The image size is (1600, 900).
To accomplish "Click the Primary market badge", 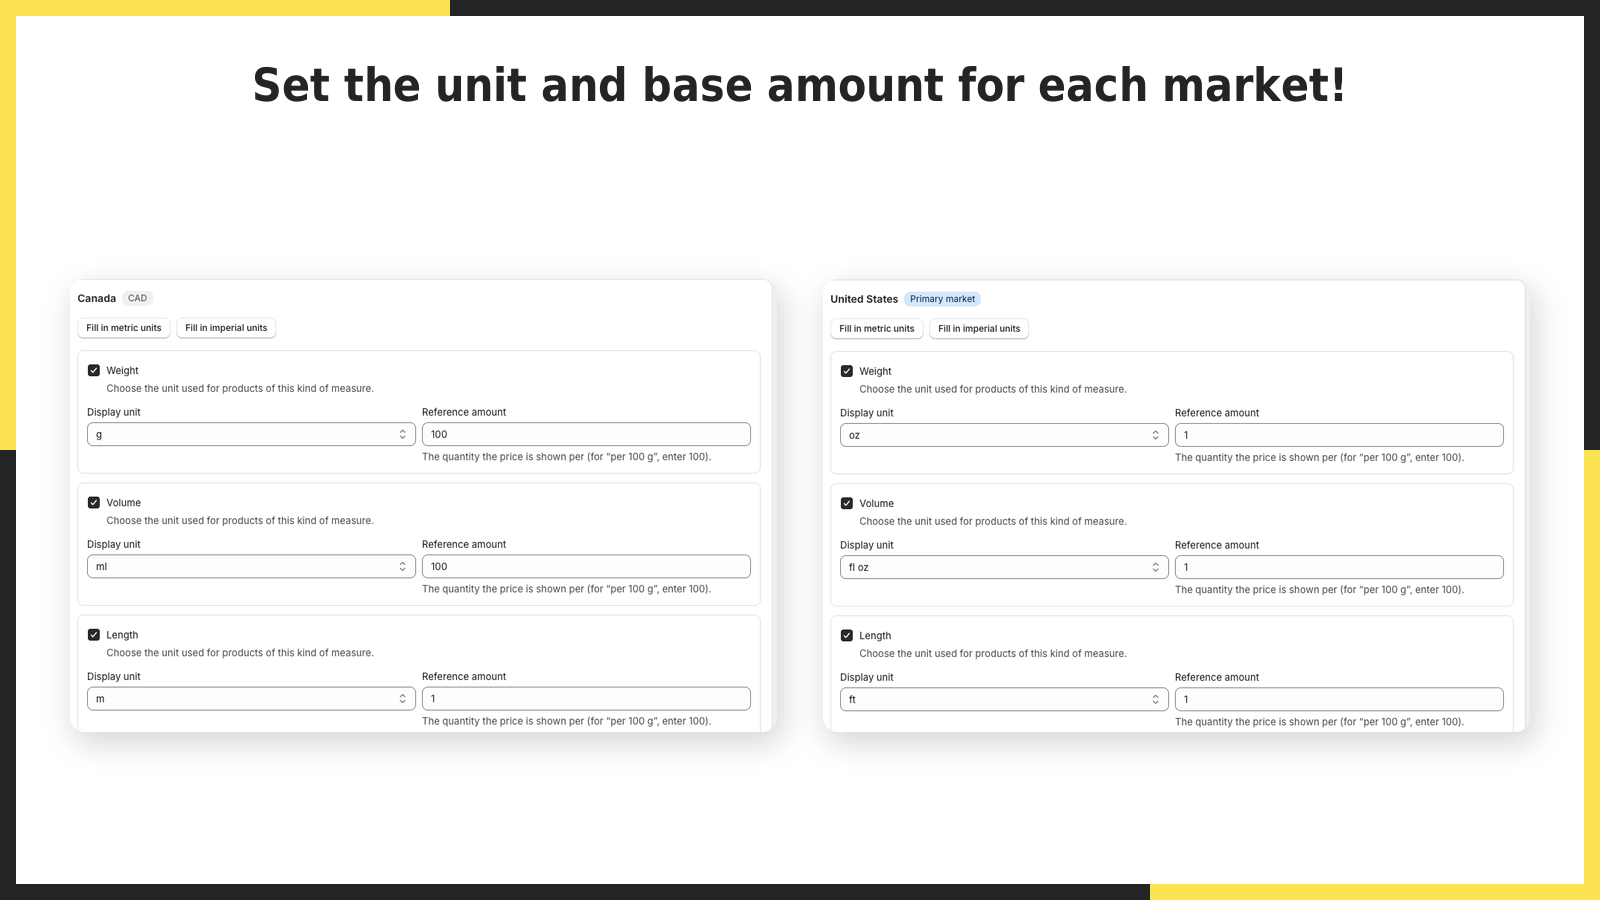I will [942, 299].
